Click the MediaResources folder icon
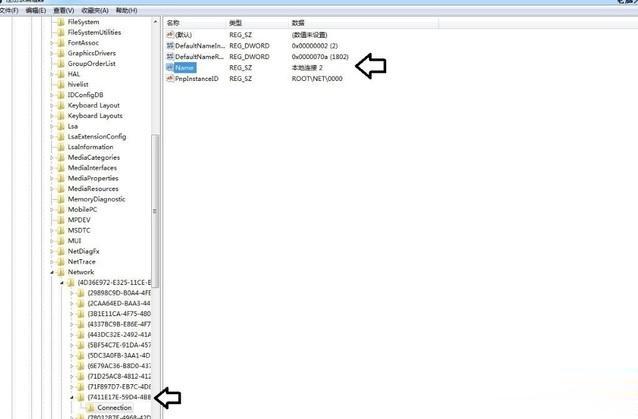Image resolution: width=638 pixels, height=419 pixels. tap(61, 189)
